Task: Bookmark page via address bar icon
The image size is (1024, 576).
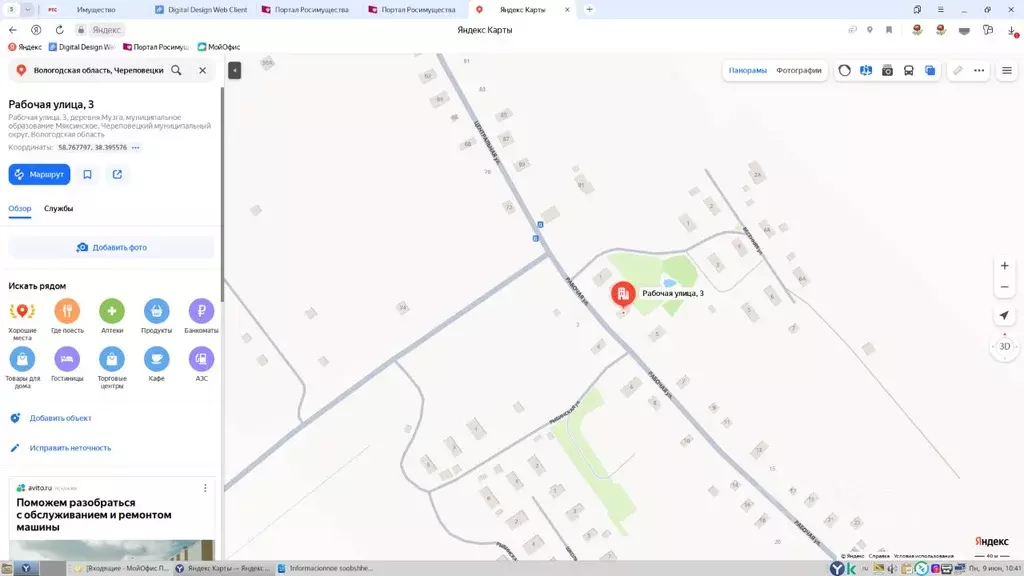Action: coord(889,30)
